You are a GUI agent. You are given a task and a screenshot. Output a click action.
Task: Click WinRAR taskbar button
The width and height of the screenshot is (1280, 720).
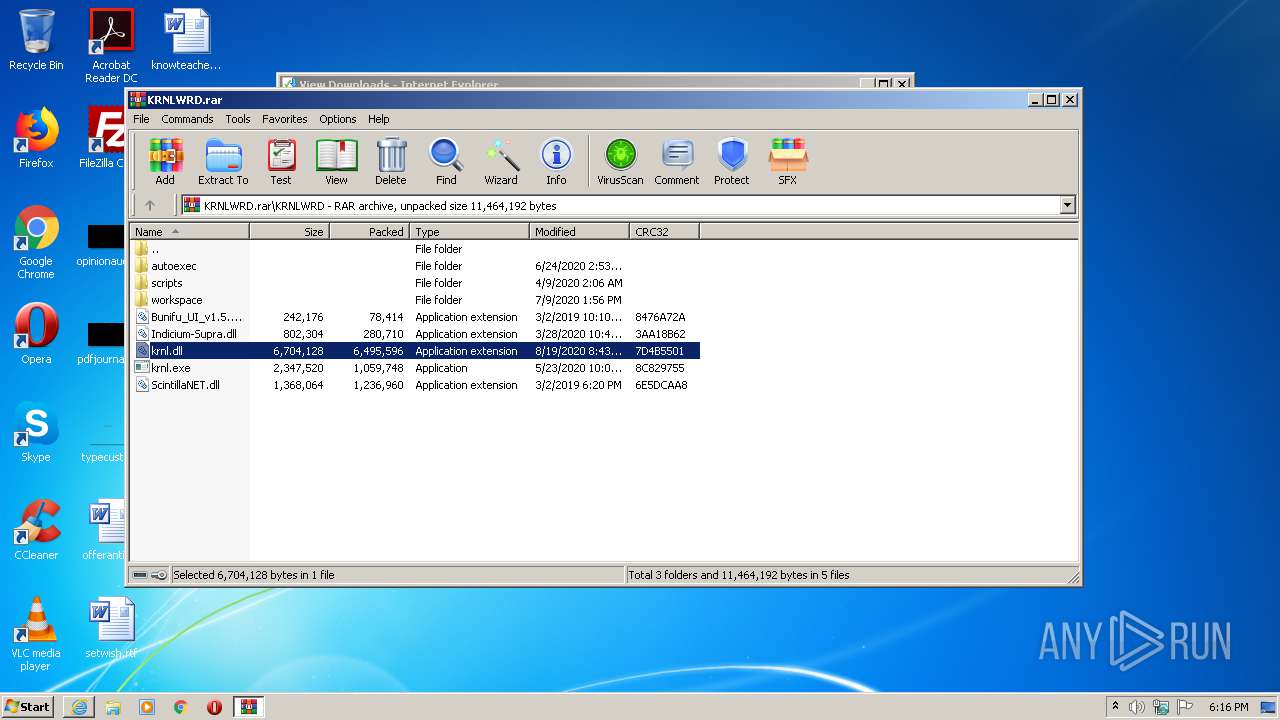pyautogui.click(x=249, y=707)
